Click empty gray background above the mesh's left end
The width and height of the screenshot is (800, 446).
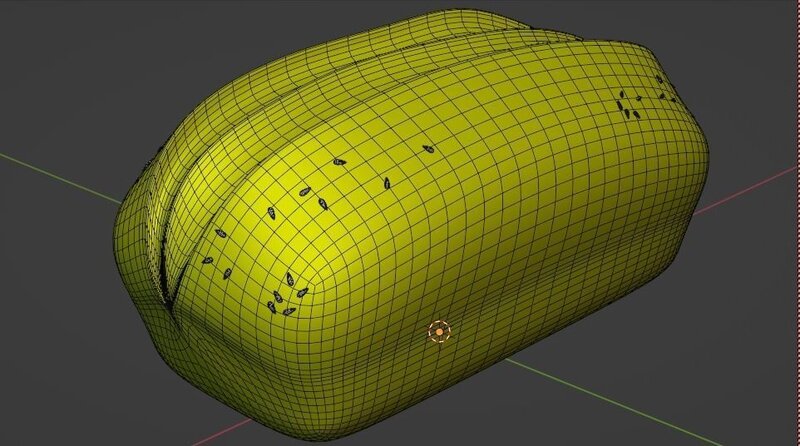[80, 60]
